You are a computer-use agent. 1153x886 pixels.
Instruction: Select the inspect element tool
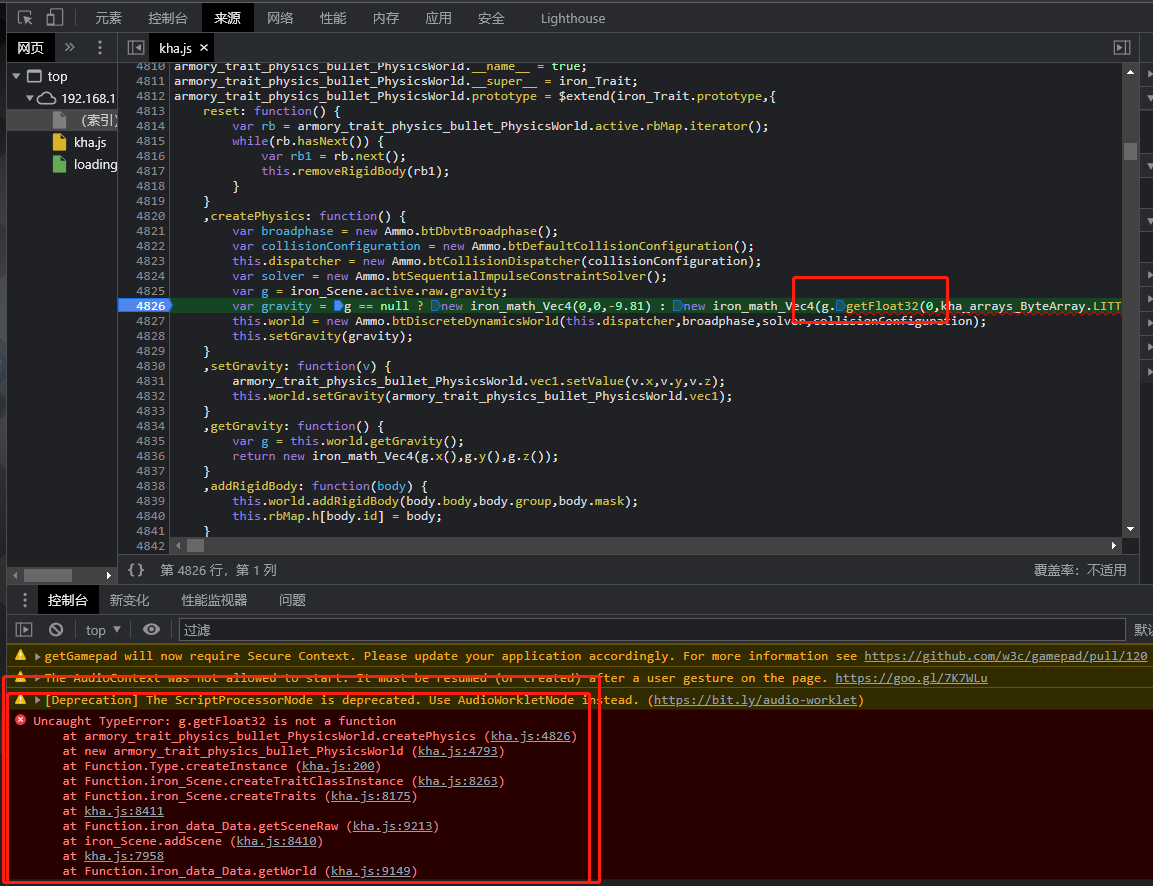point(25,17)
